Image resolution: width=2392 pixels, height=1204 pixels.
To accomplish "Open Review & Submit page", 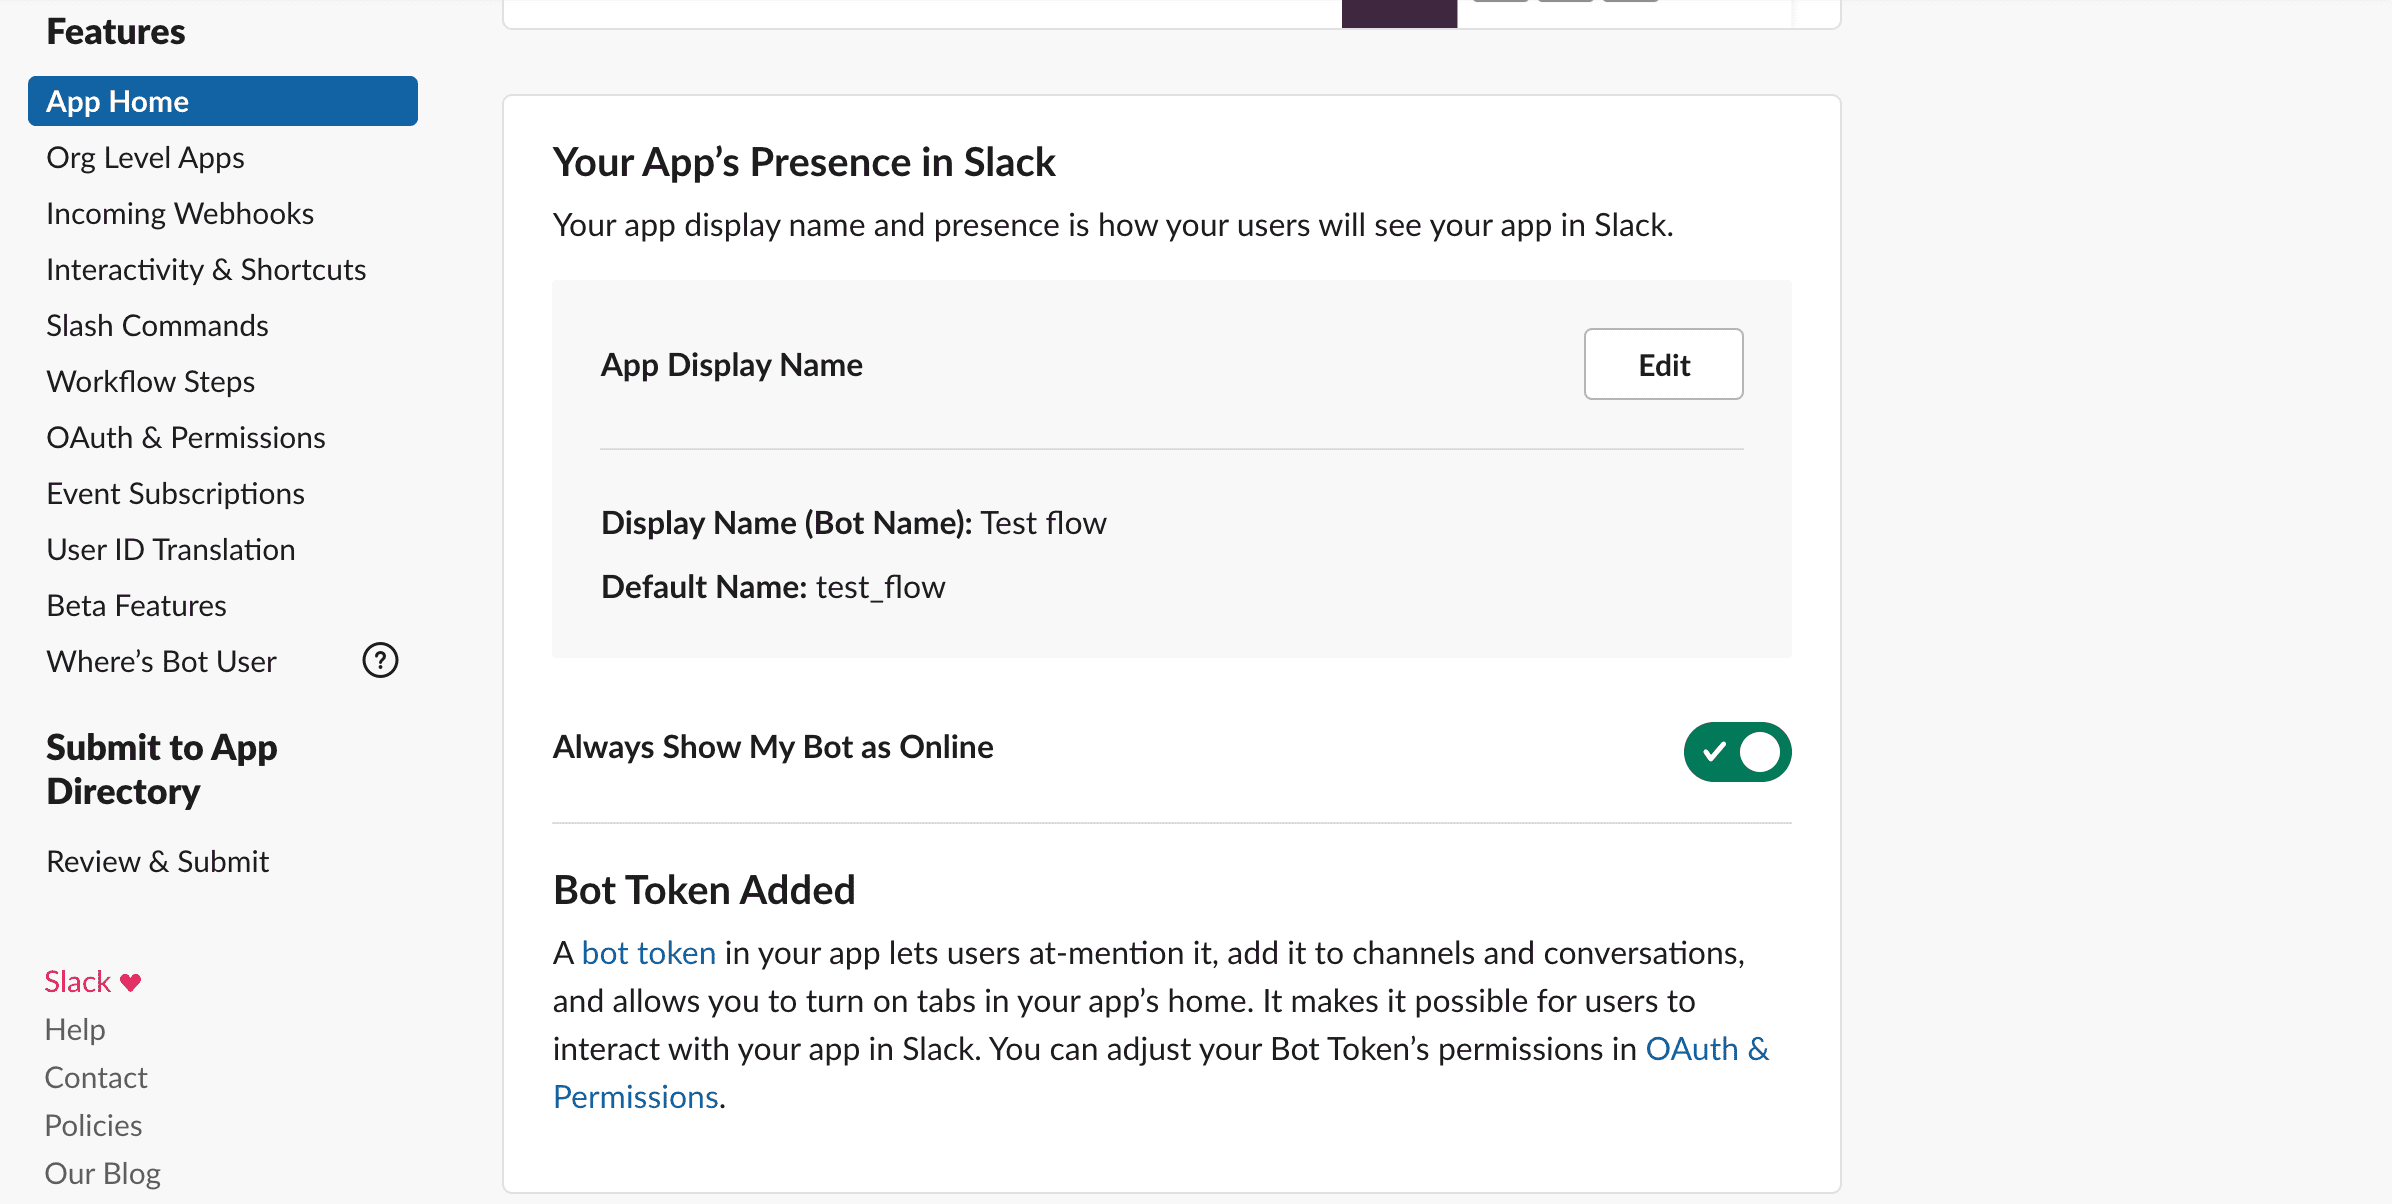I will click(x=157, y=862).
